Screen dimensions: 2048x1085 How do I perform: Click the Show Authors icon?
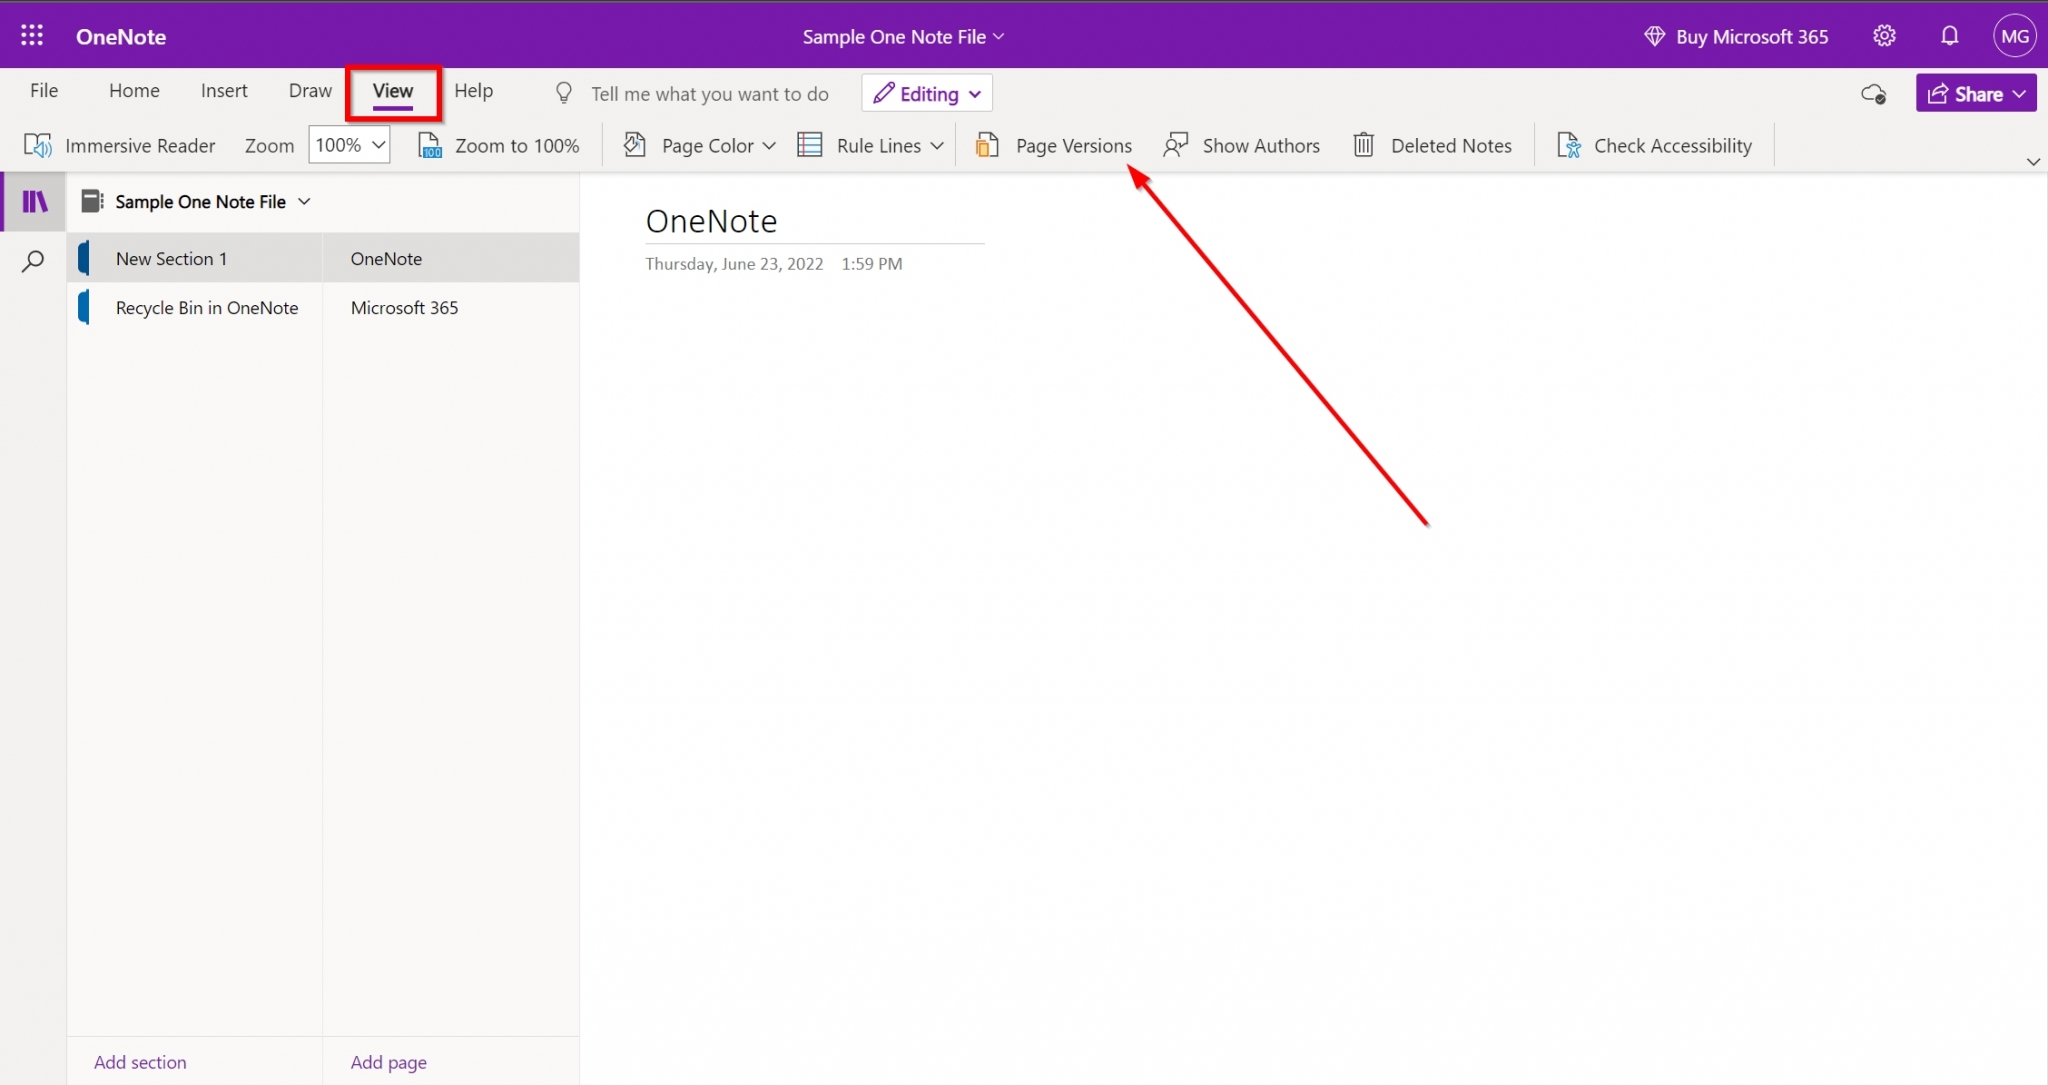(1176, 145)
